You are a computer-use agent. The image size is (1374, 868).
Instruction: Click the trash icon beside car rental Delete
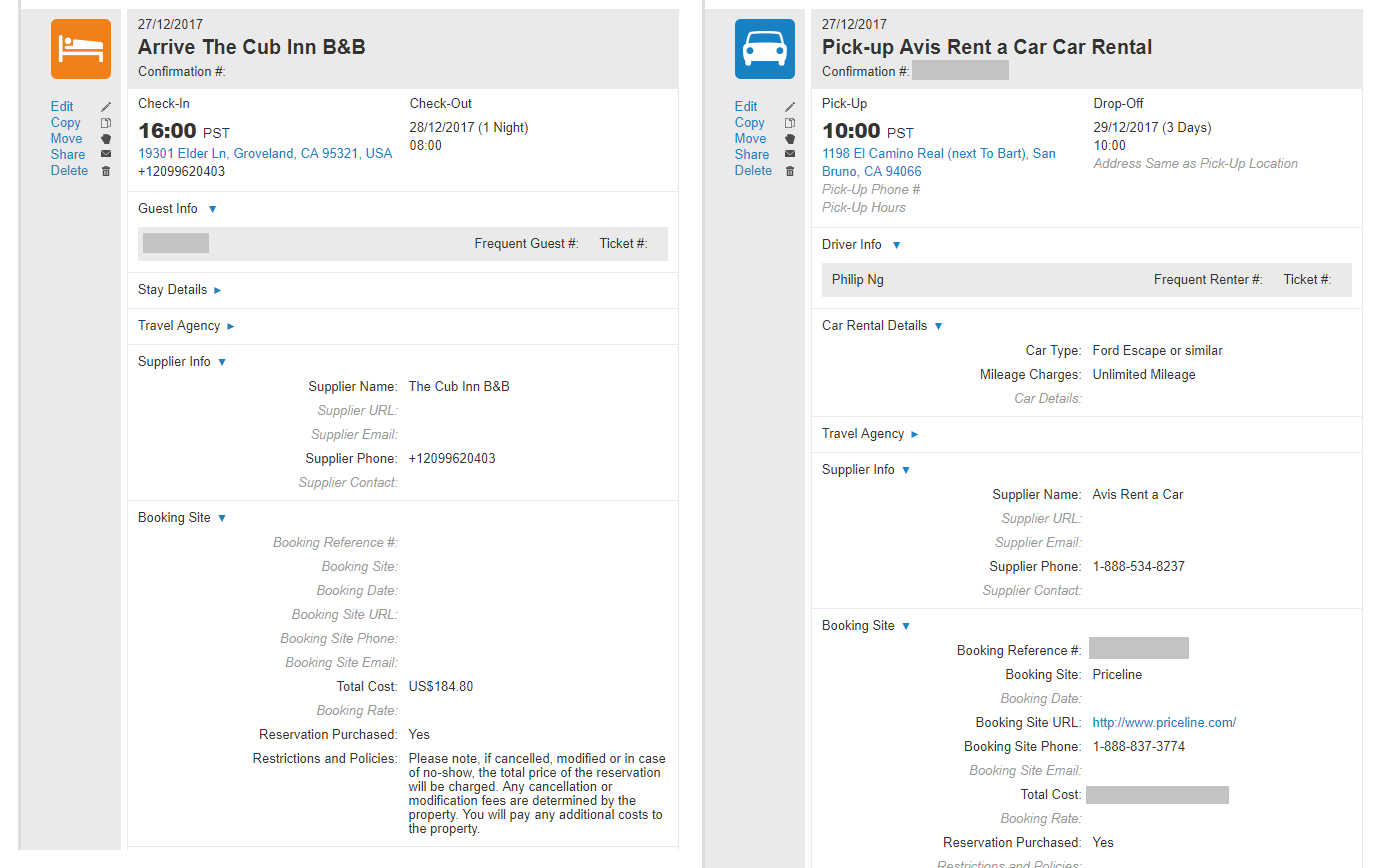pos(790,170)
